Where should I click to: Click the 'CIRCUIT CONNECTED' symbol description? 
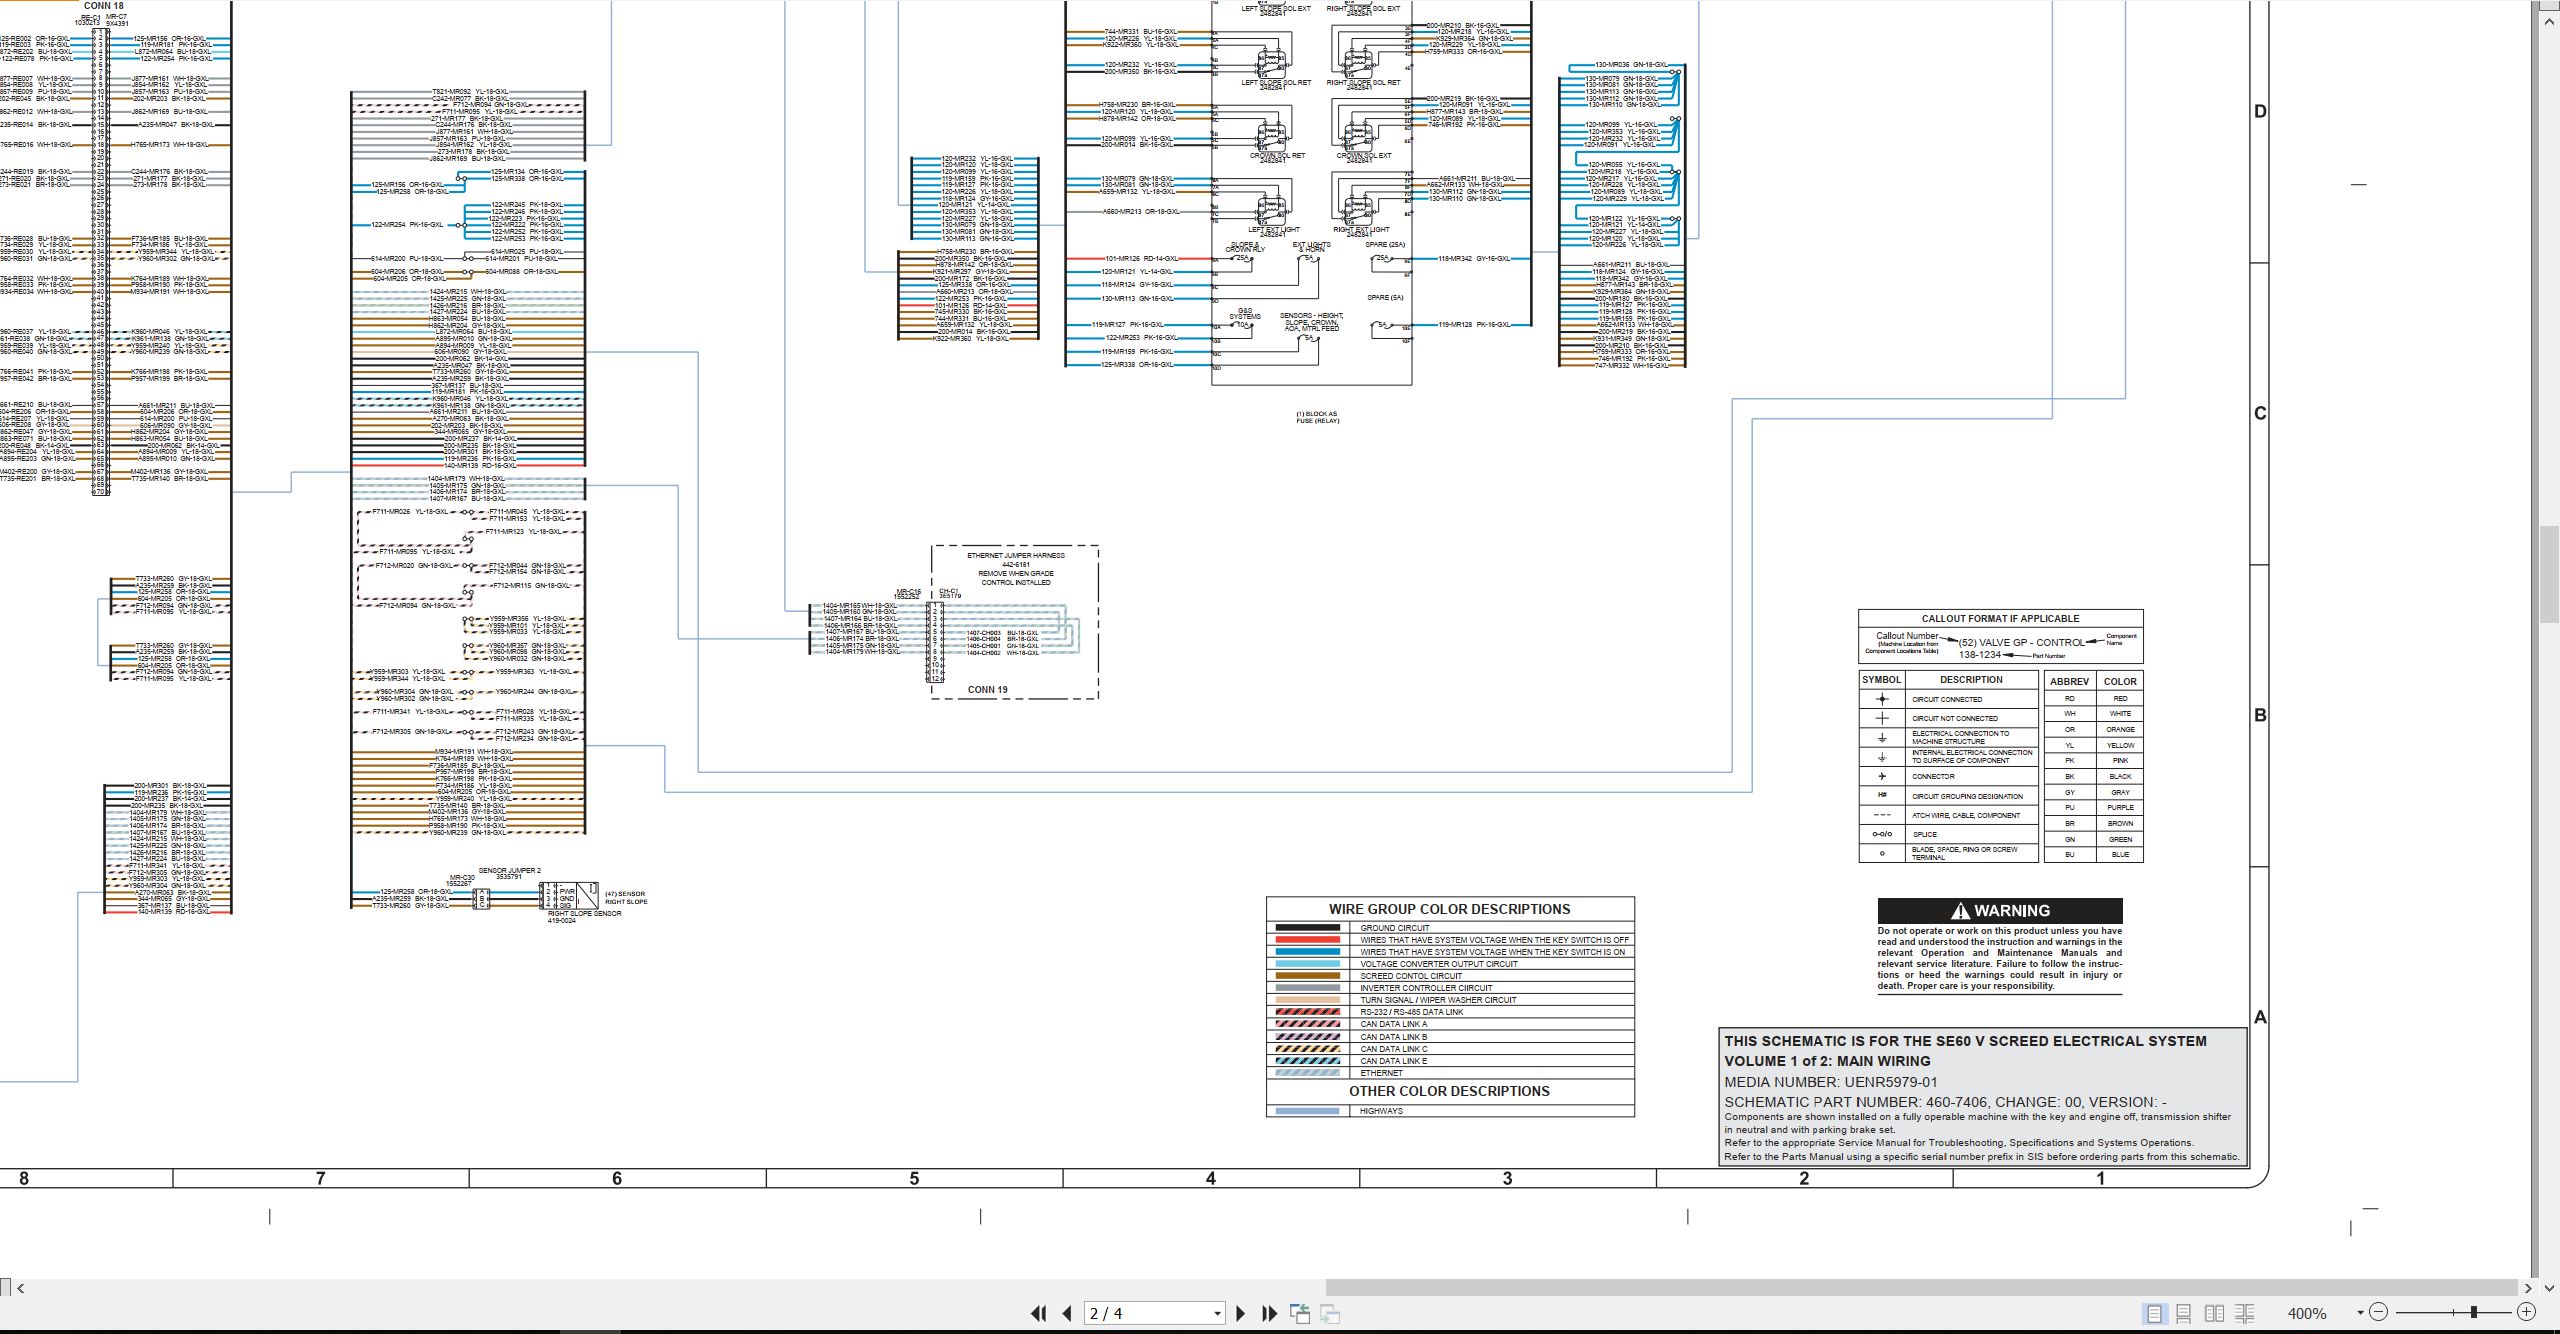coord(1947,700)
